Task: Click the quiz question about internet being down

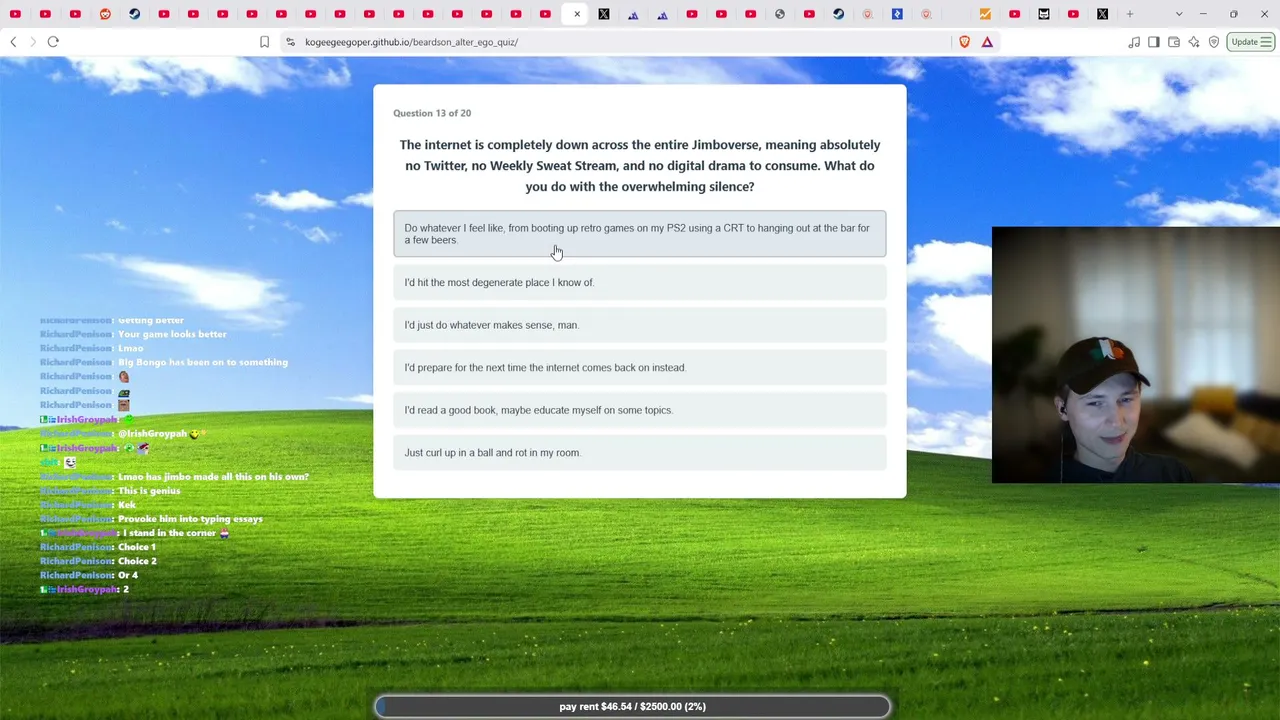Action: [640, 166]
